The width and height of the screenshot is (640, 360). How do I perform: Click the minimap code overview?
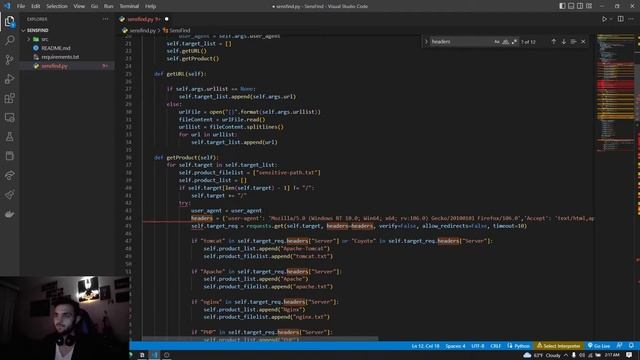point(615,94)
